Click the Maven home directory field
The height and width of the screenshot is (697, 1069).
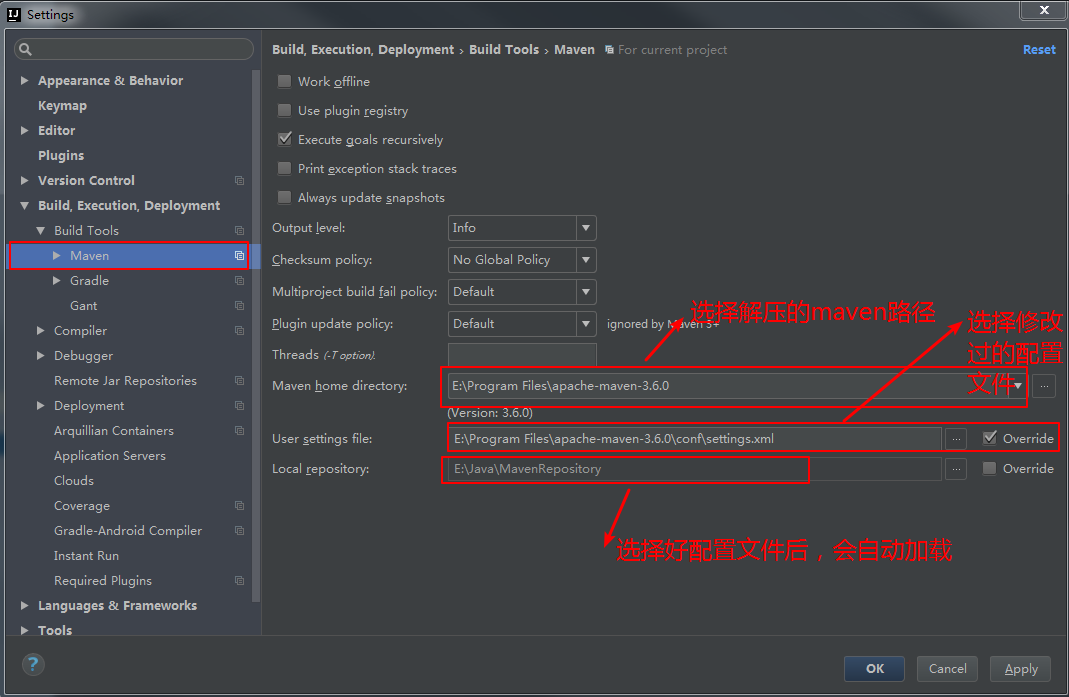(738, 386)
